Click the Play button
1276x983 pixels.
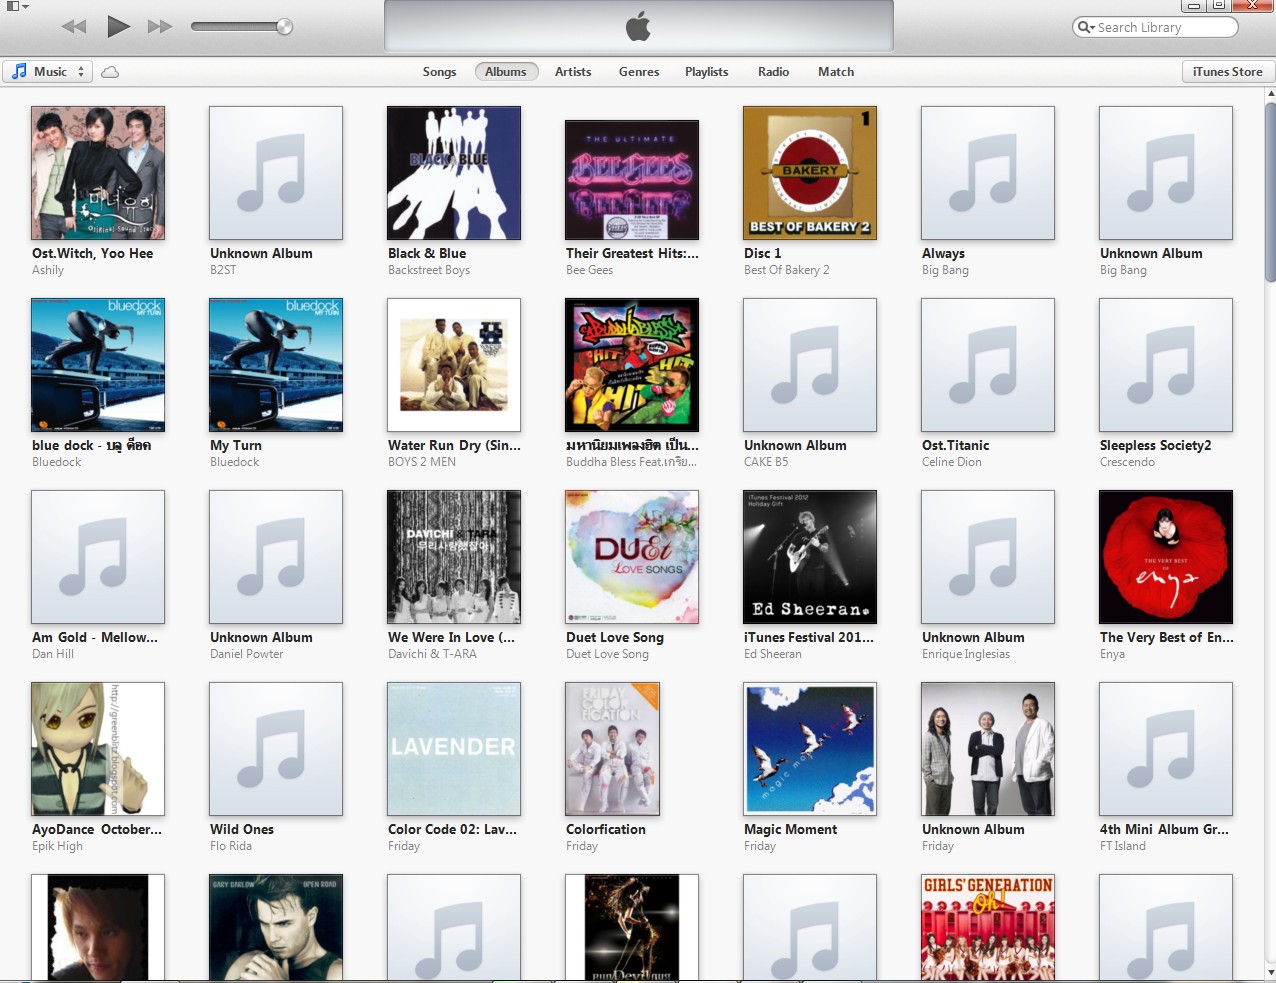tap(118, 26)
